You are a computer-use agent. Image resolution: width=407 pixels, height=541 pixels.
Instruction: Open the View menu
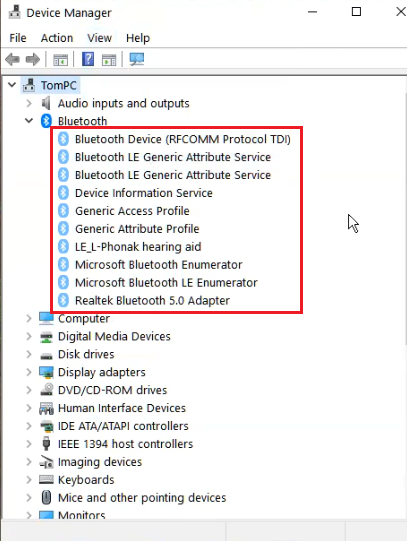(99, 38)
